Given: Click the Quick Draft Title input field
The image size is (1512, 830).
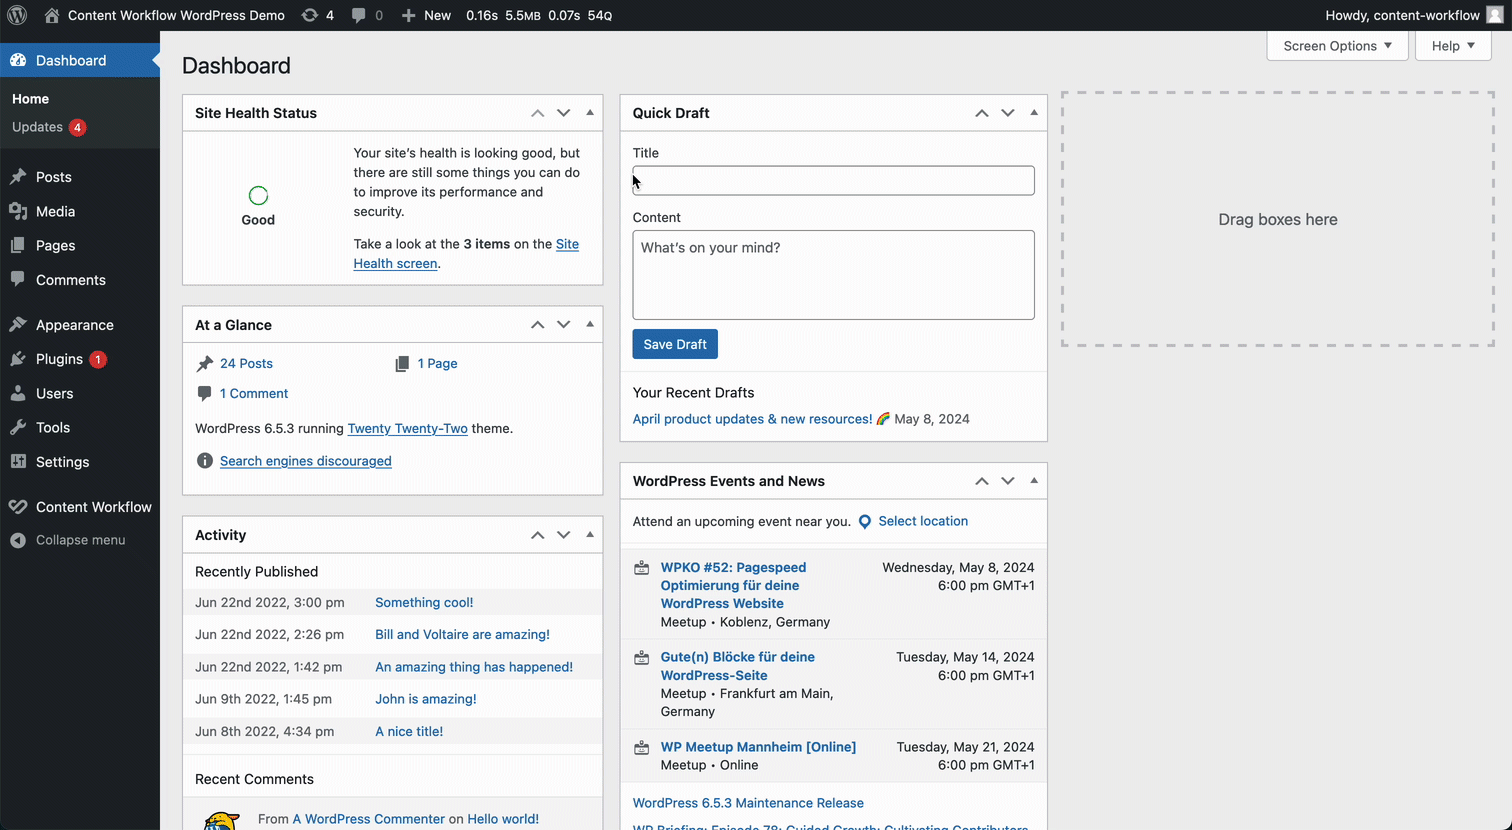Looking at the screenshot, I should (833, 181).
